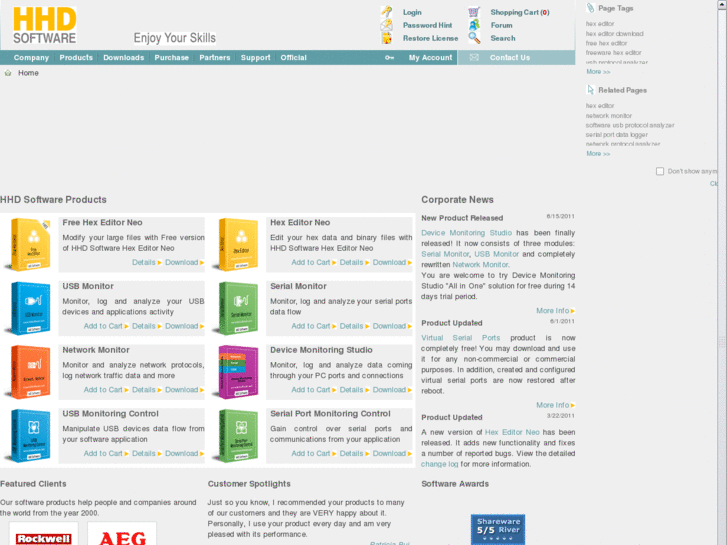This screenshot has width=727, height=545.
Task: Open the change log link
Action: 439,464
